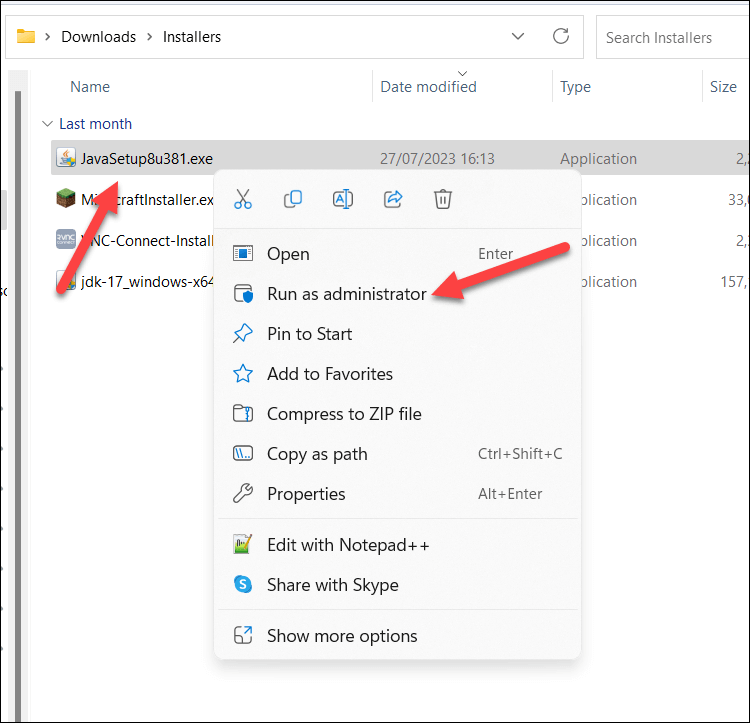Click the Copy icon in context menu
The image size is (750, 723).
[293, 199]
